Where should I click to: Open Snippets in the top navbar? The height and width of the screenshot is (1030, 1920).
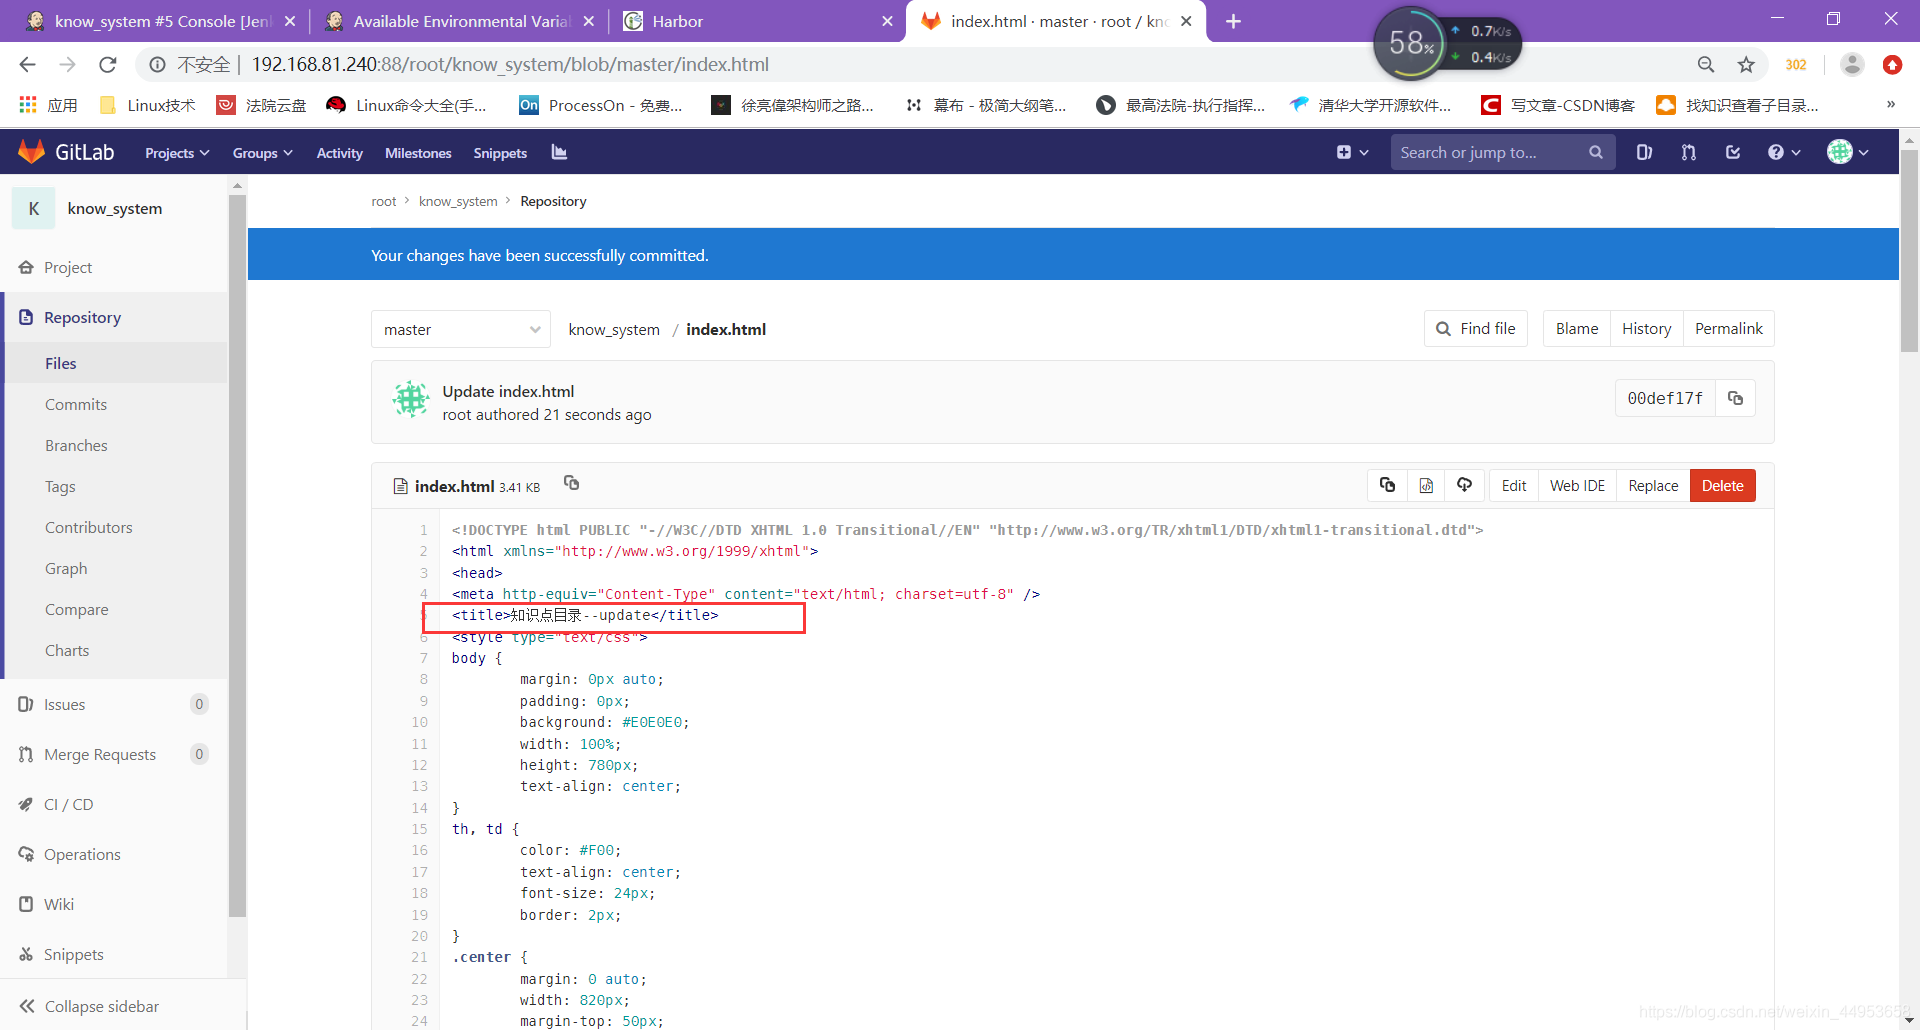pos(500,153)
